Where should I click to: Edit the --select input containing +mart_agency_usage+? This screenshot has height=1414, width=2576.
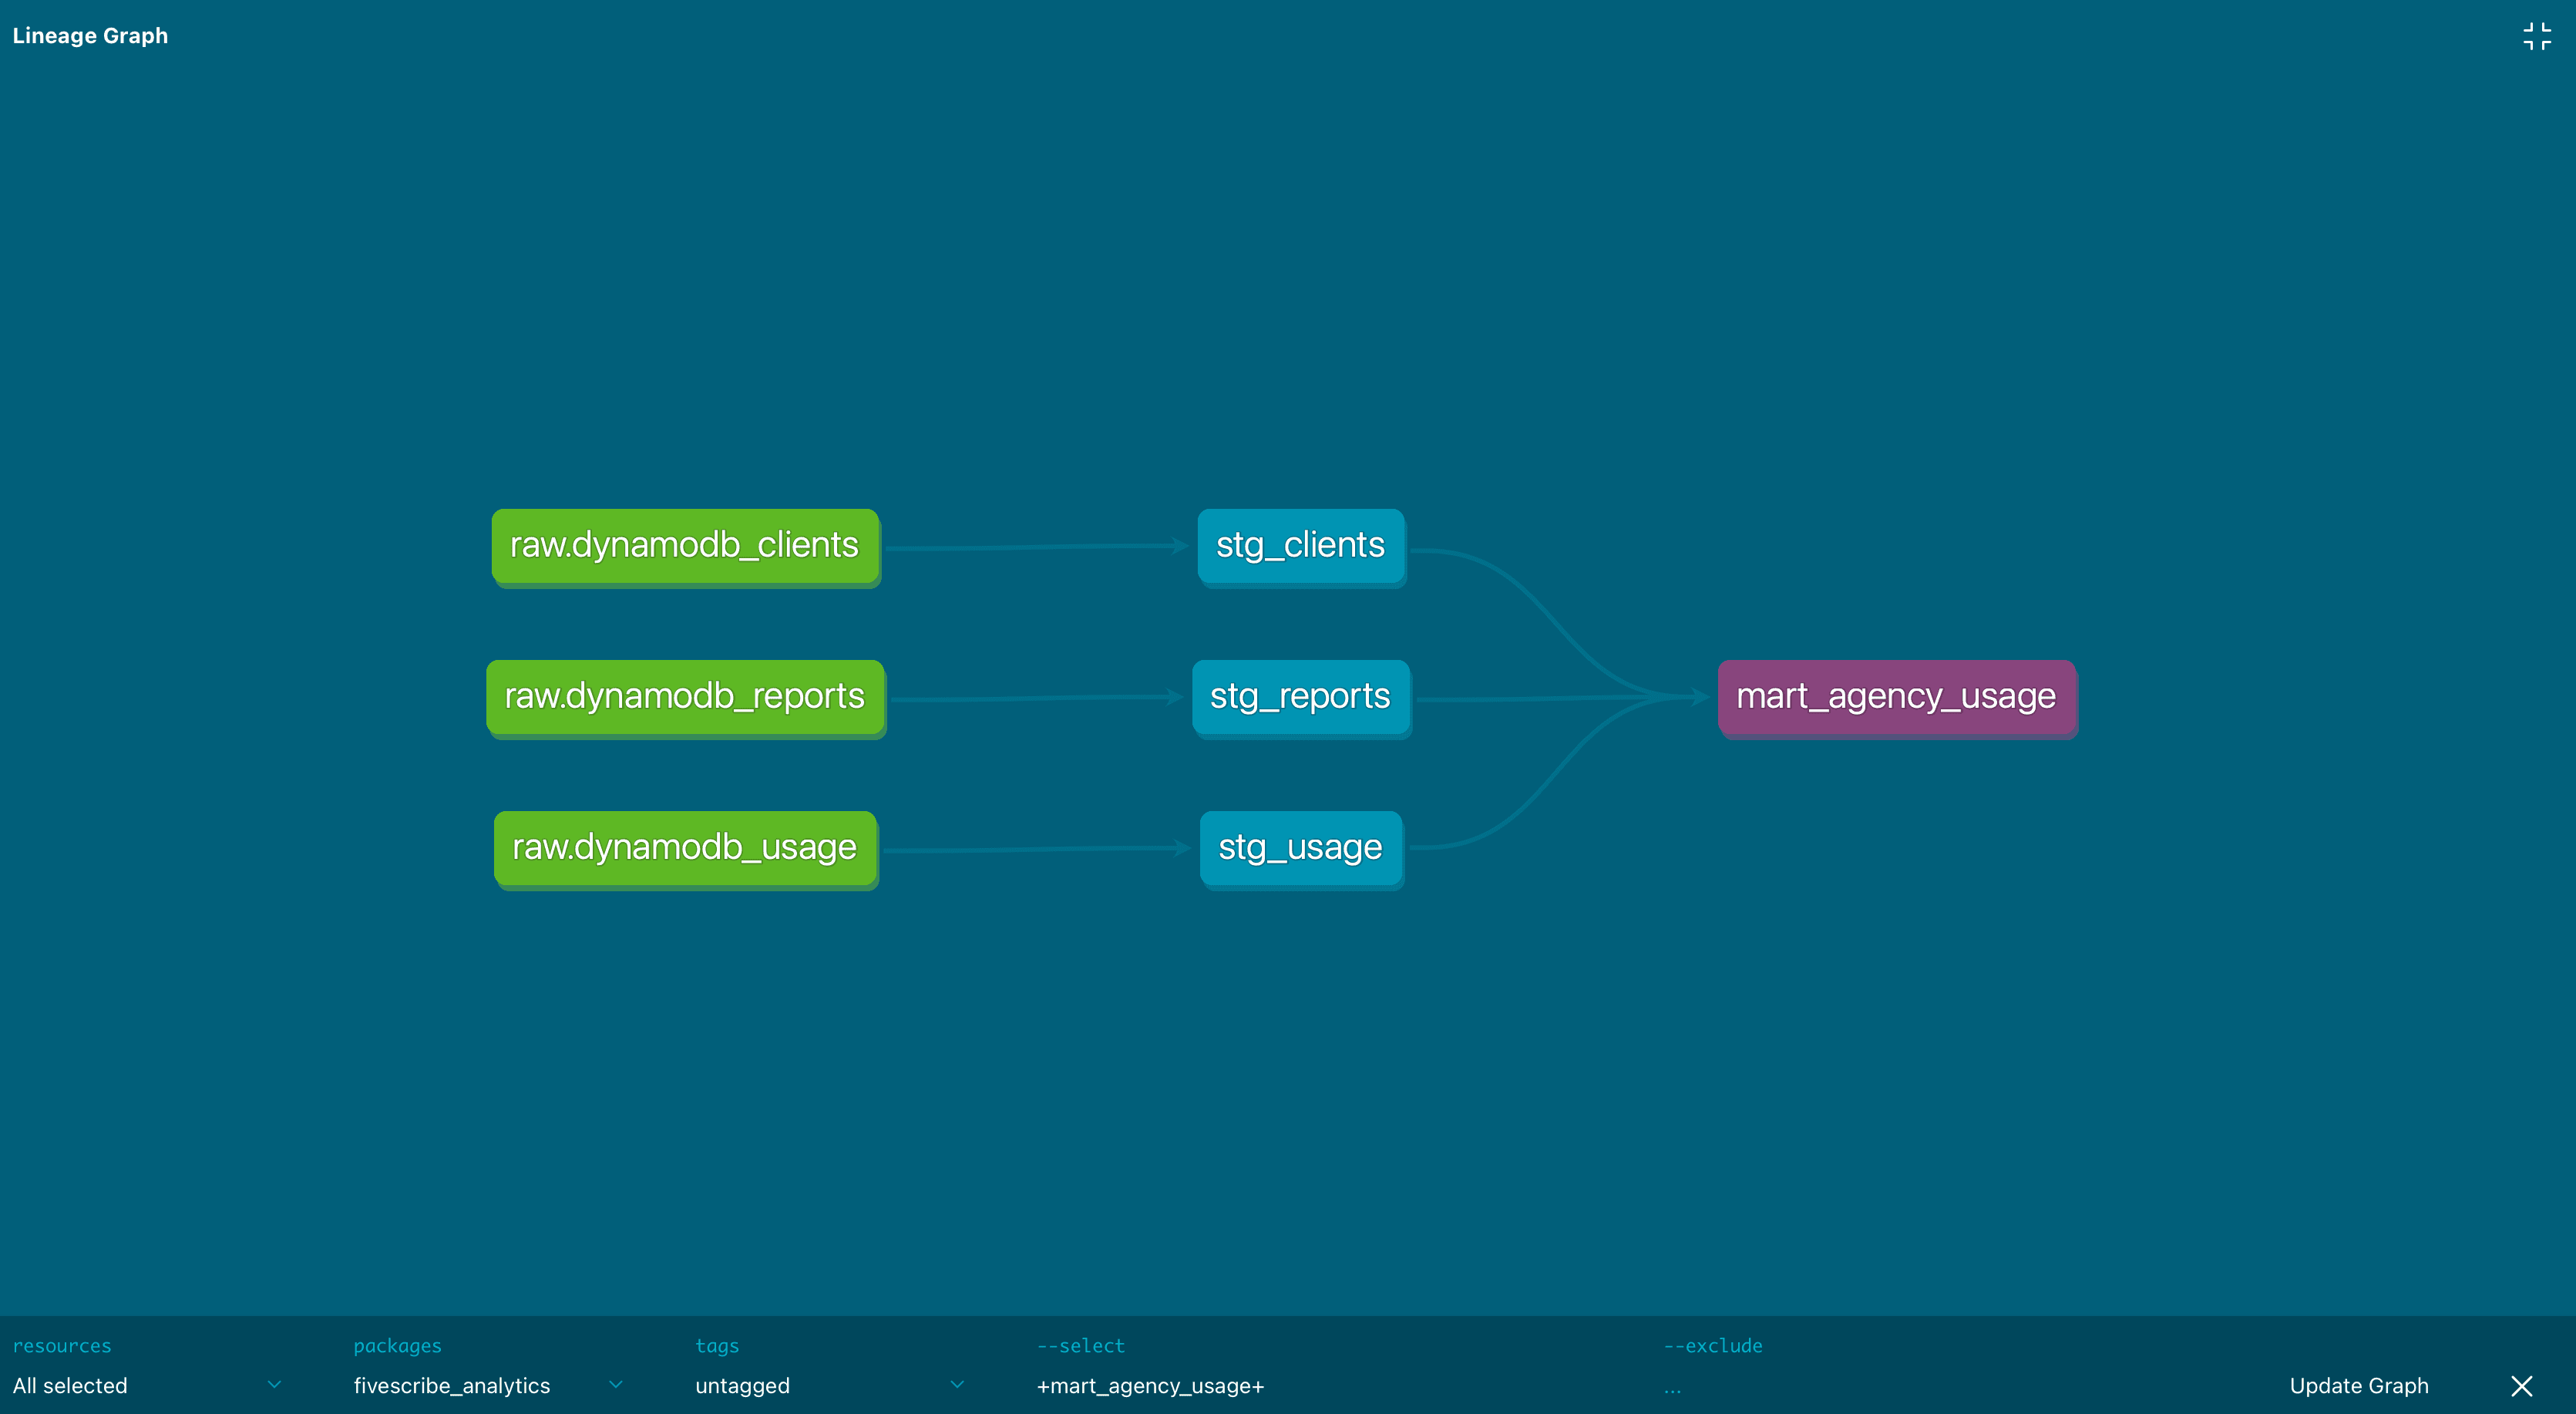coord(1150,1386)
